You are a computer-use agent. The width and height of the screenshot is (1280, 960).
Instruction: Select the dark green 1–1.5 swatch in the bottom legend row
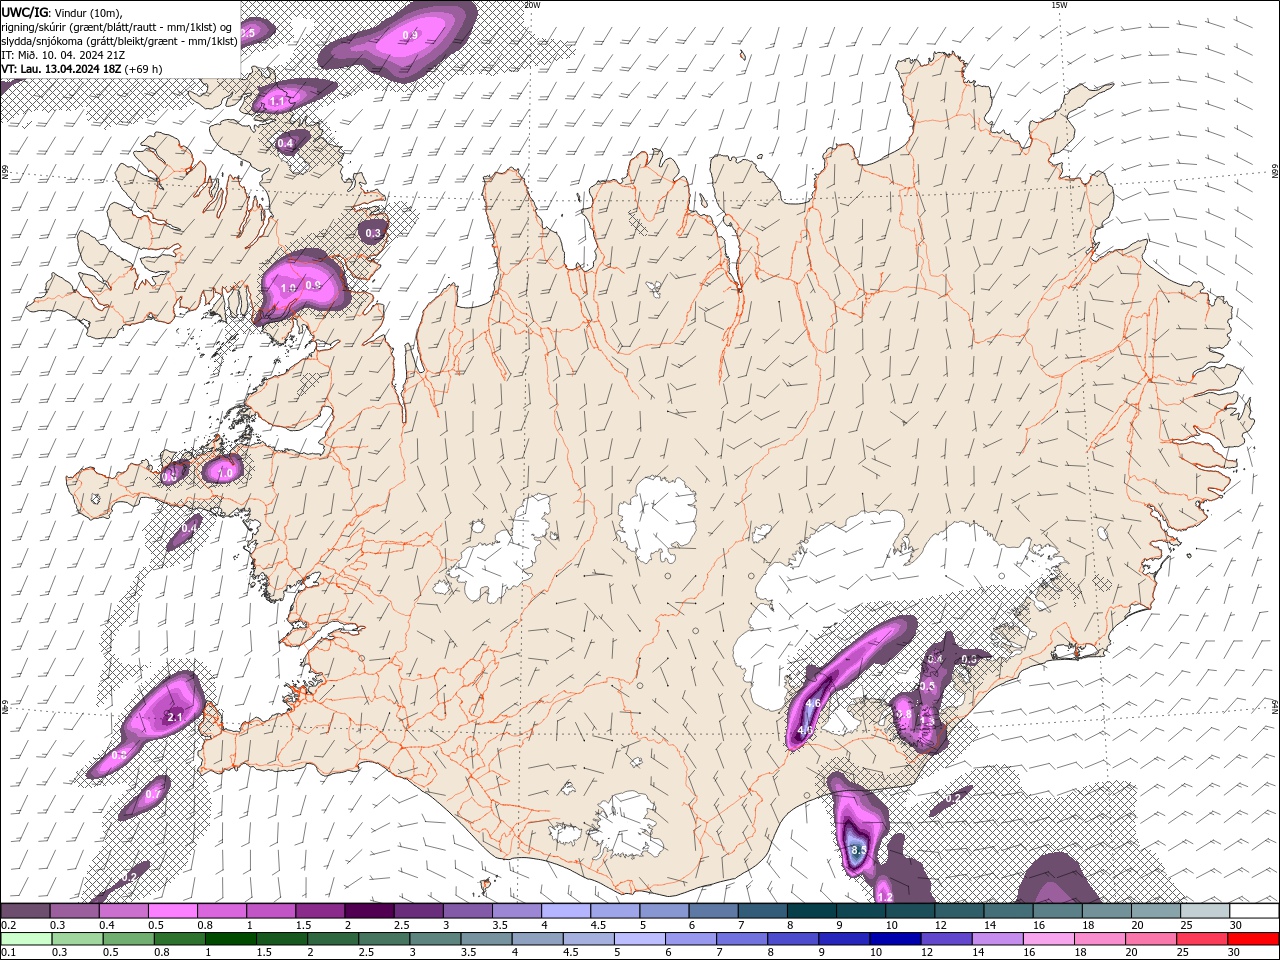(231, 938)
